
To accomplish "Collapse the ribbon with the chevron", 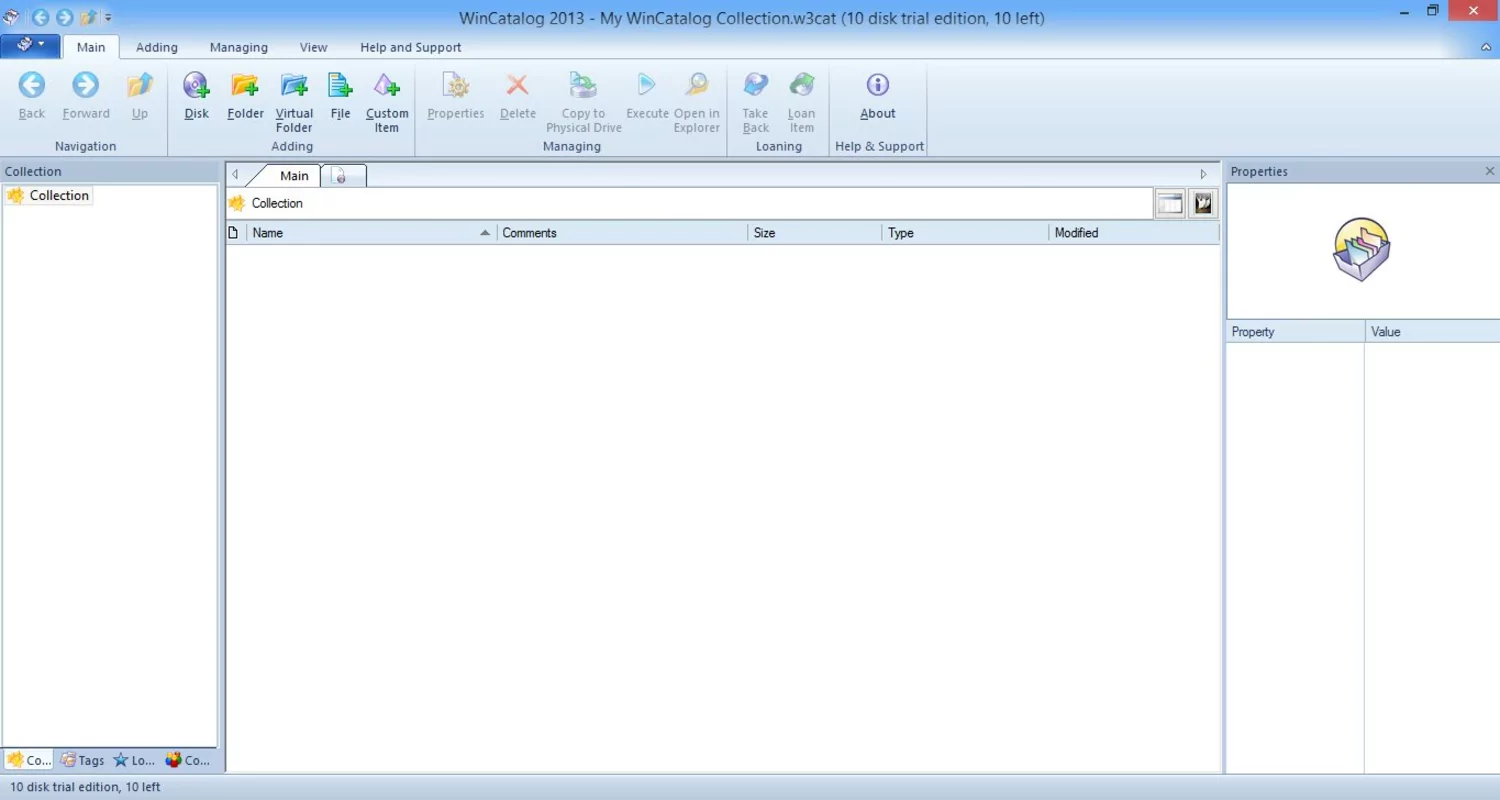I will pos(1484,46).
